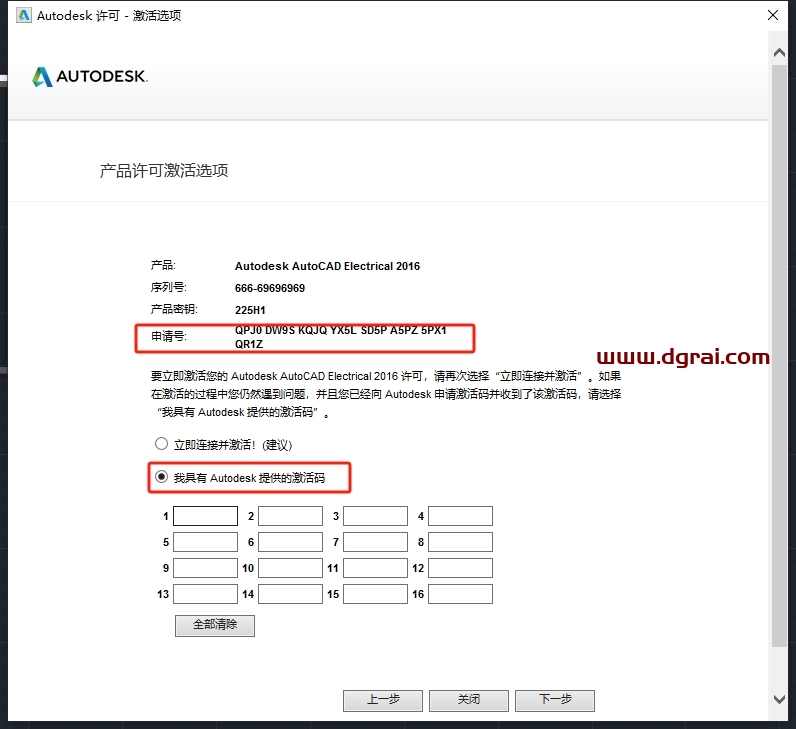Click the serial number 666-69696969
Image resolution: width=796 pixels, height=729 pixels.
(x=270, y=288)
